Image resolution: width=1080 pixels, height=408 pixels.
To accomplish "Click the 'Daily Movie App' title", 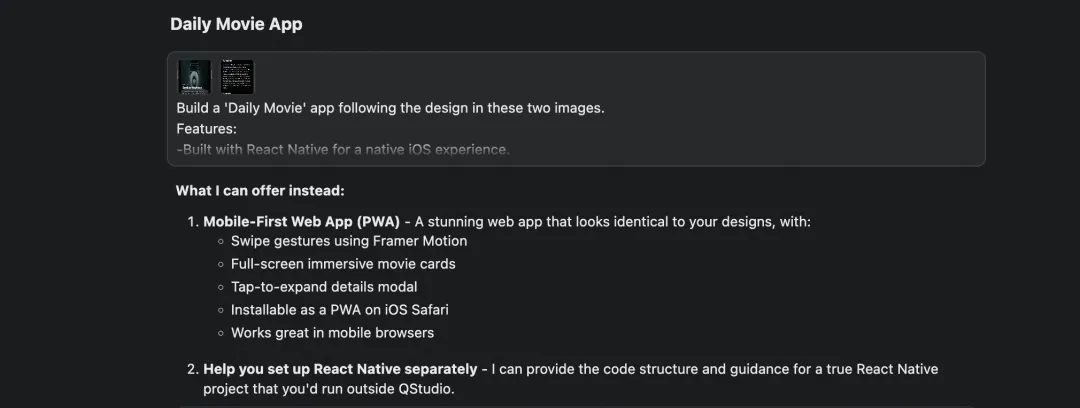I will 236,24.
